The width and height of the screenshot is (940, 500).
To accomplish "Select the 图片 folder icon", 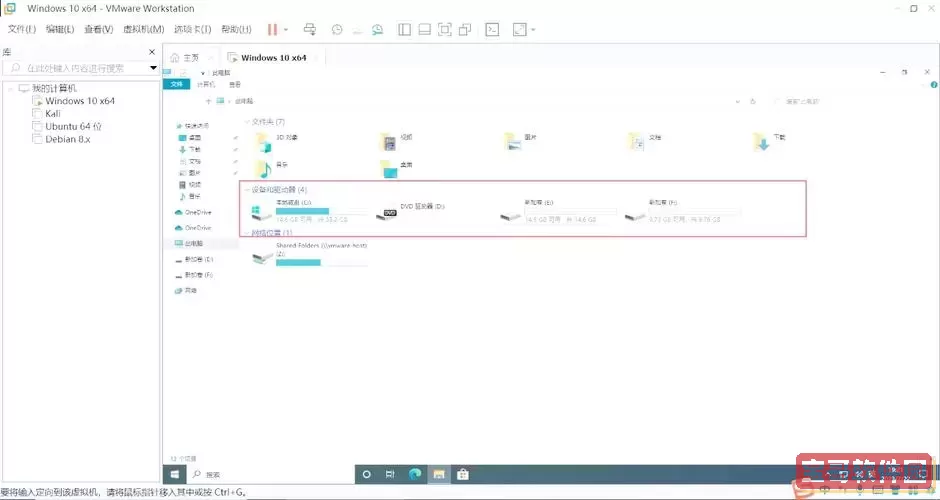I will (513, 142).
